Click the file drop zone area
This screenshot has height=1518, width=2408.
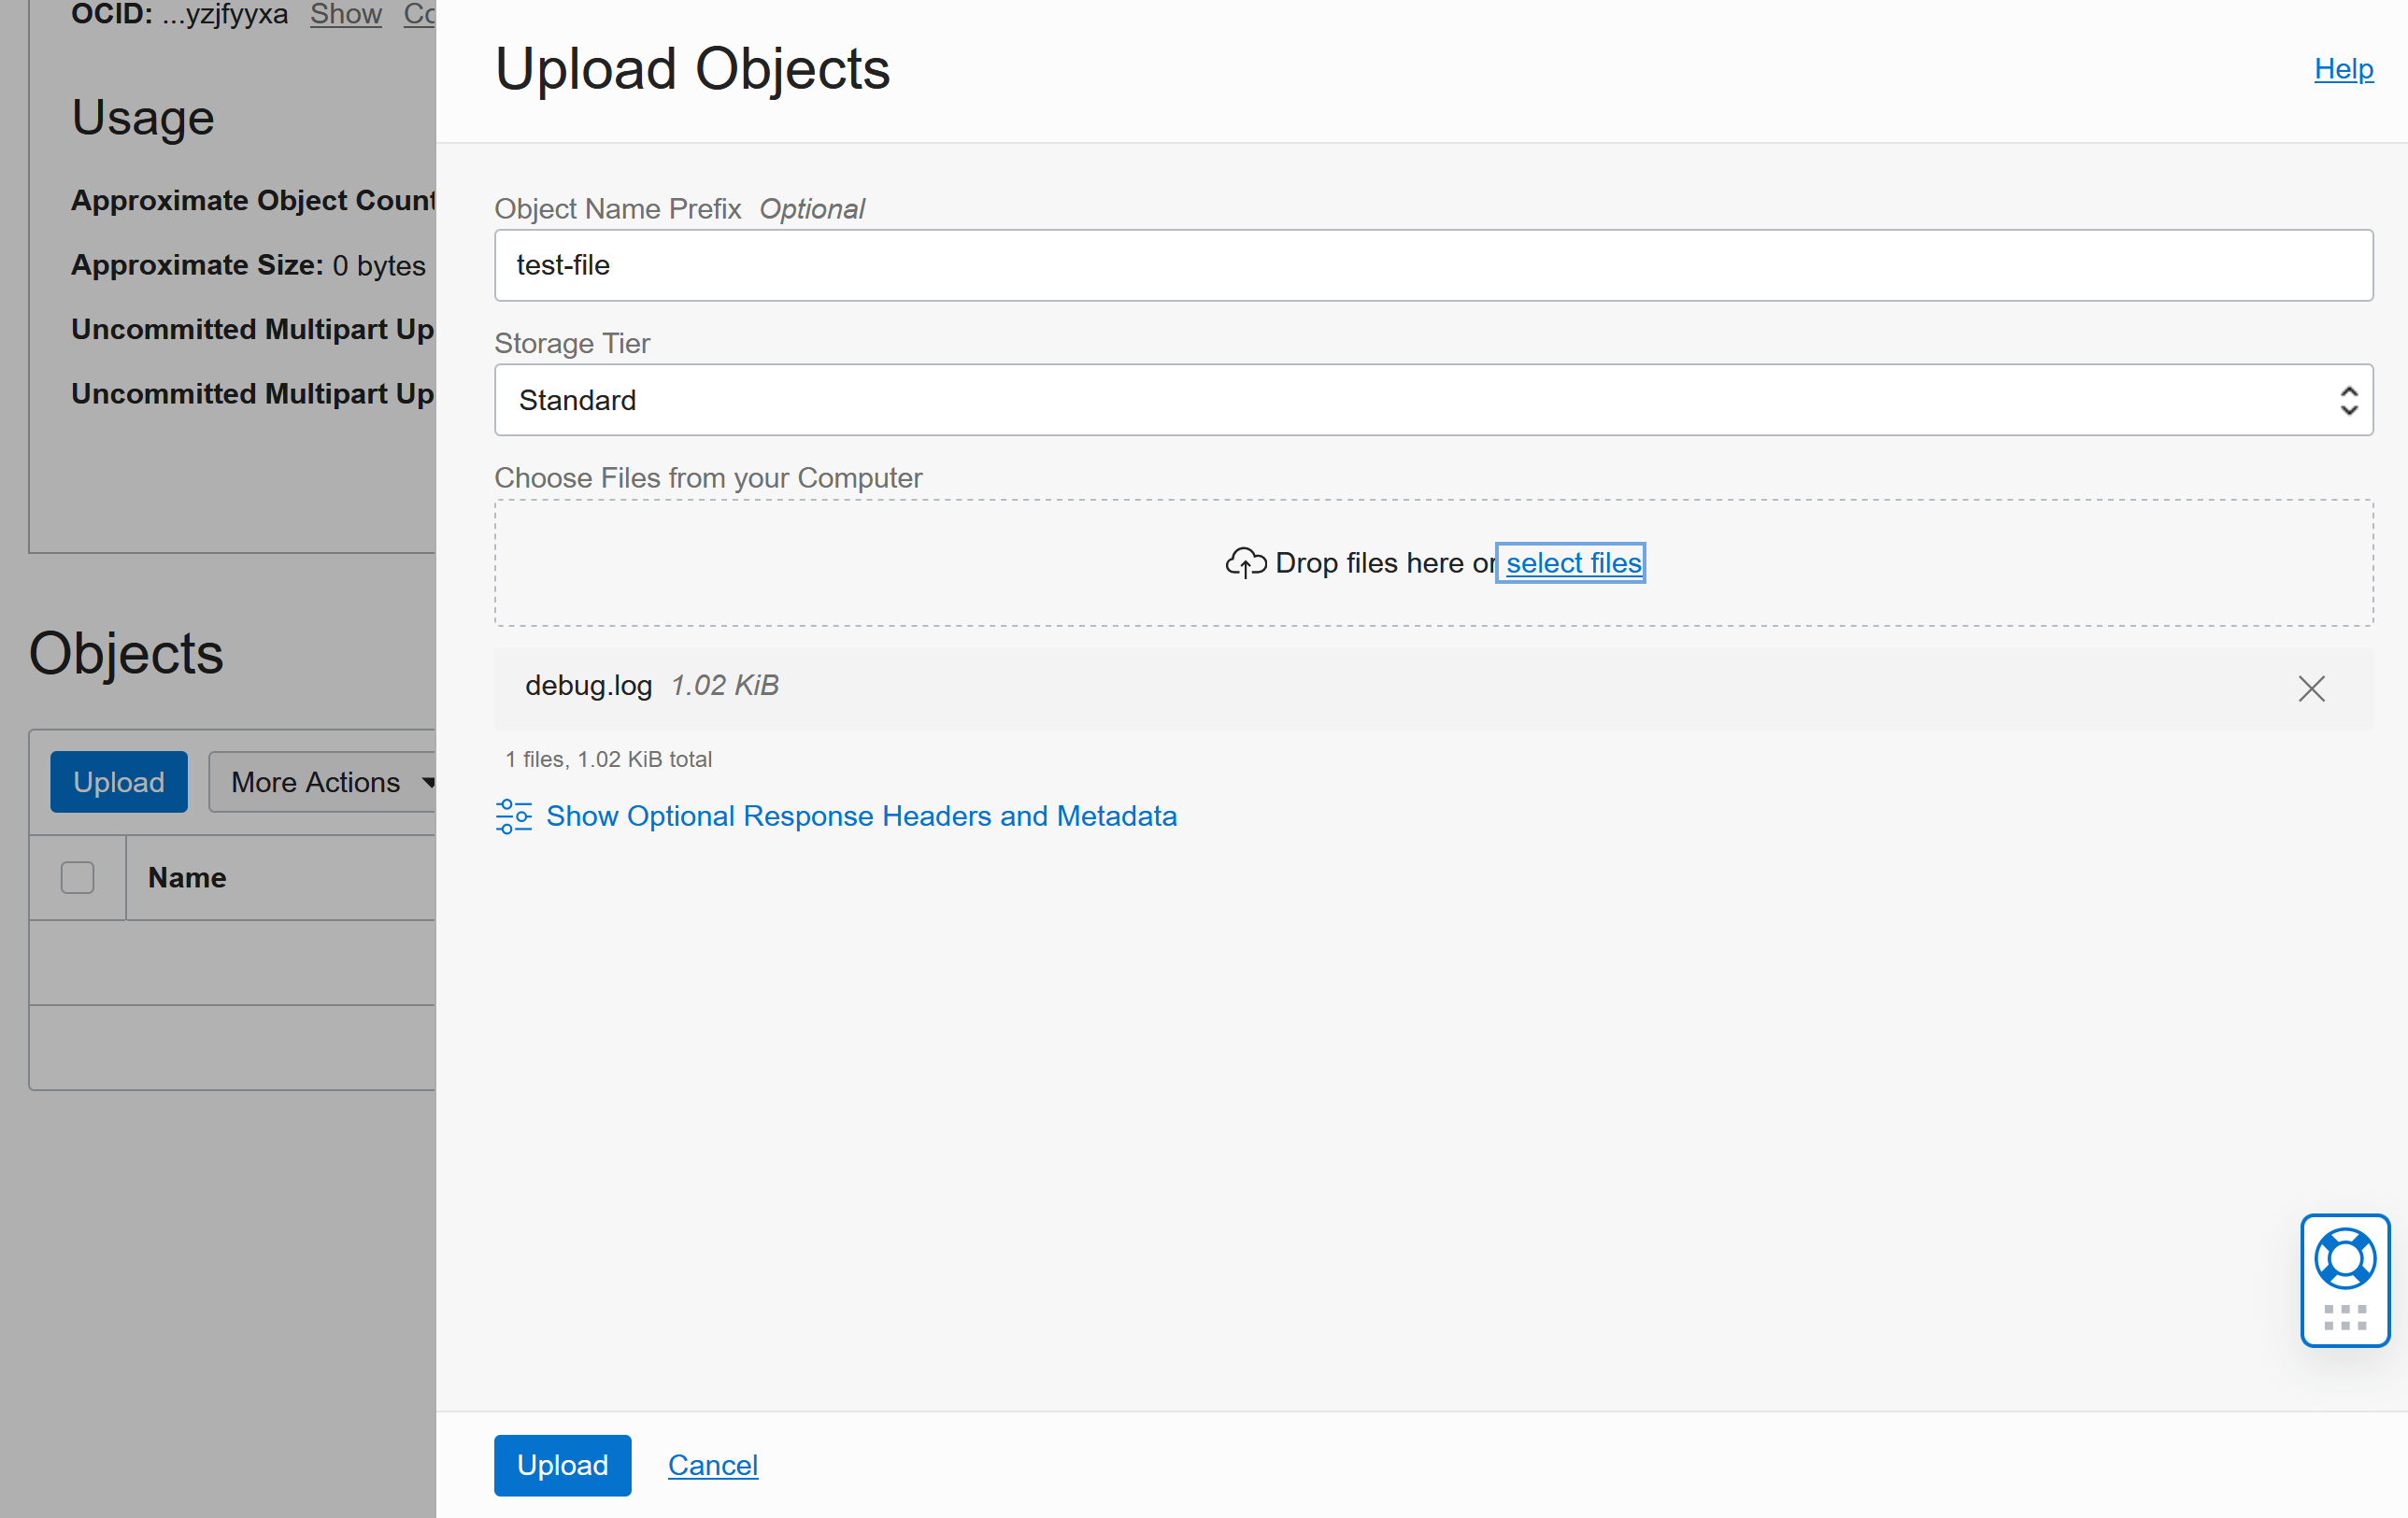coord(1433,563)
